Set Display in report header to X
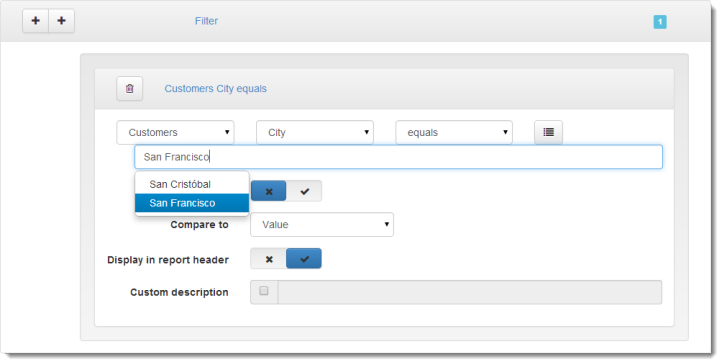The image size is (722, 364). 269,259
